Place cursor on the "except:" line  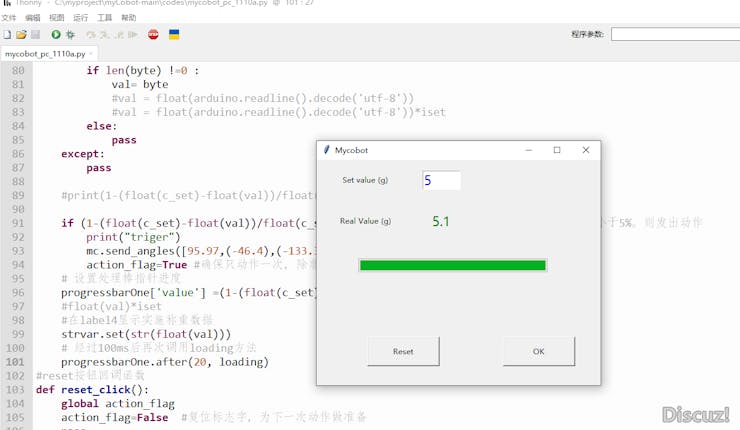tap(83, 154)
